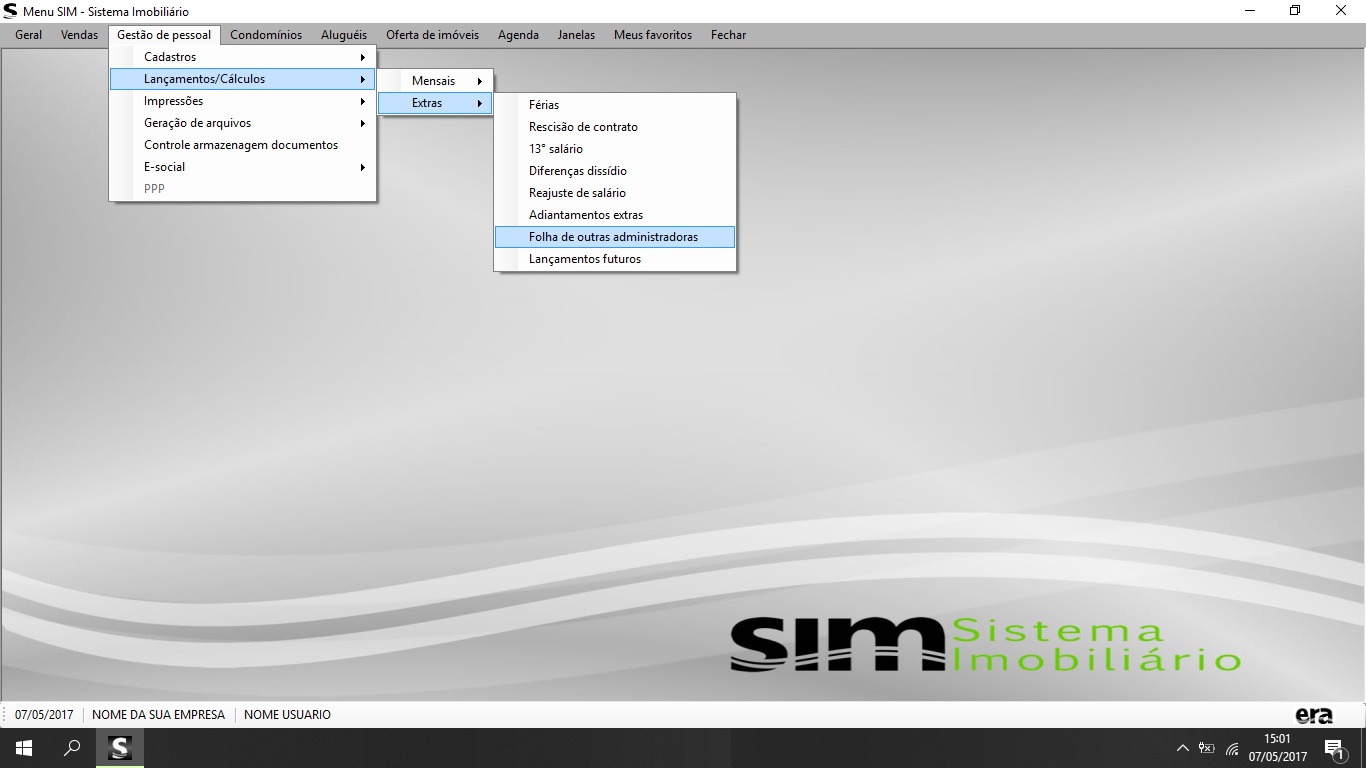Expand the Extras submenu
Image resolution: width=1366 pixels, height=768 pixels.
point(435,103)
